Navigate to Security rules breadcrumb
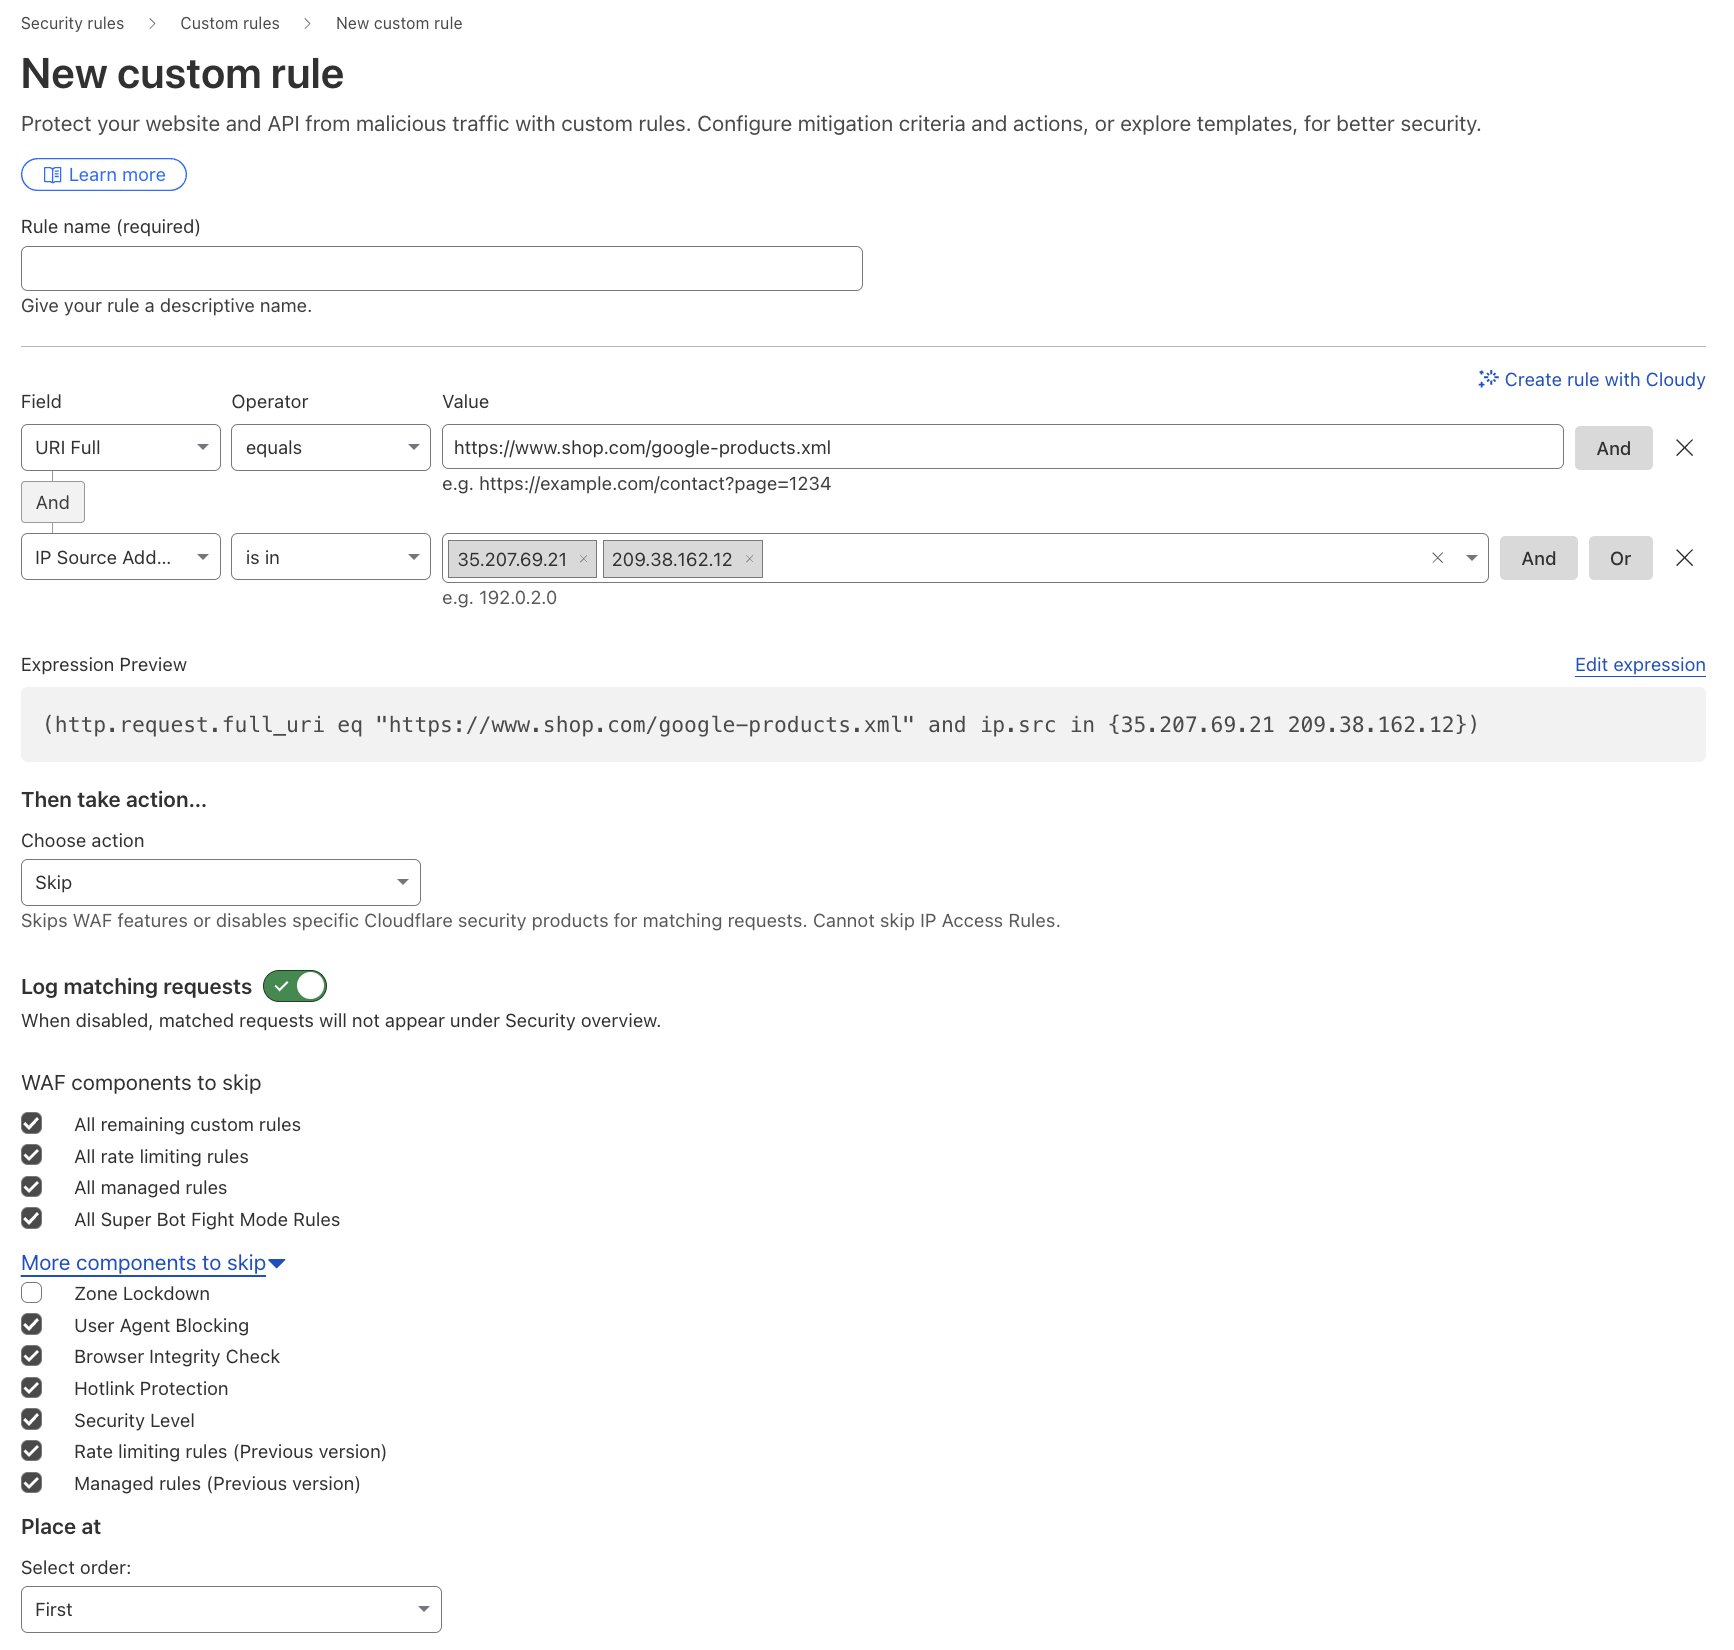The width and height of the screenshot is (1734, 1650). 72,23
